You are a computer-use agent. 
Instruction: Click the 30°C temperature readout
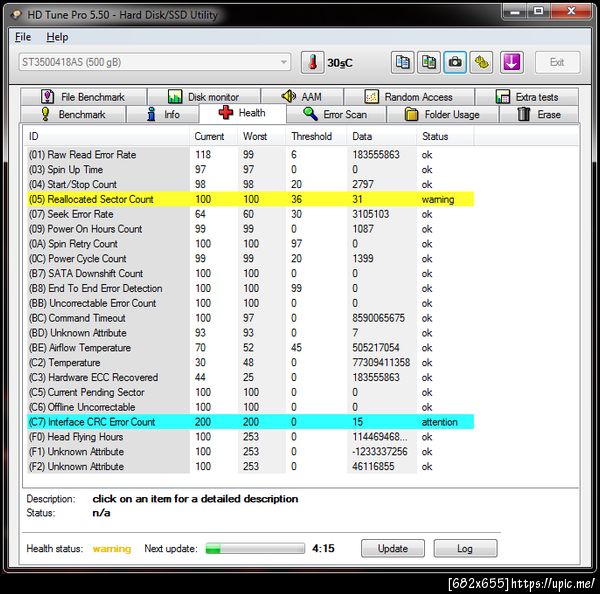pyautogui.click(x=340, y=63)
